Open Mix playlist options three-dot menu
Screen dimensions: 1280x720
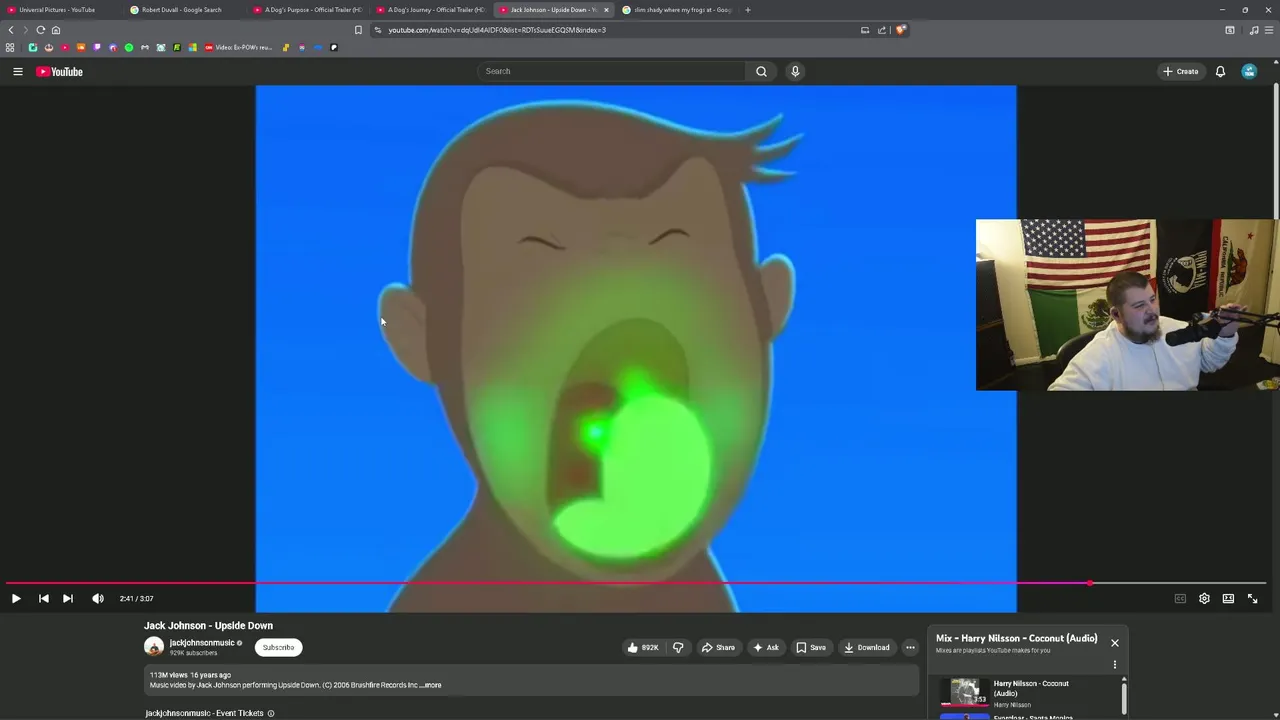pyautogui.click(x=1115, y=665)
